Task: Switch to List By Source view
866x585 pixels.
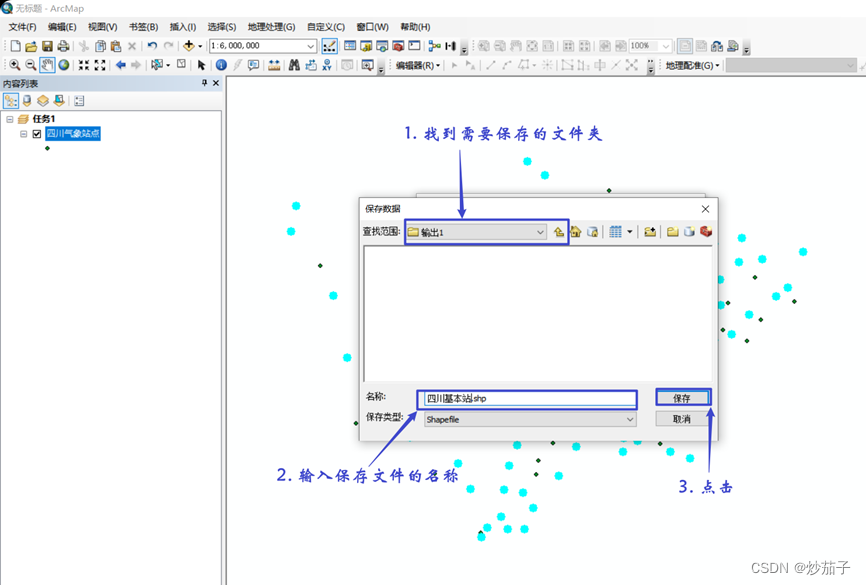Action: coord(27,101)
